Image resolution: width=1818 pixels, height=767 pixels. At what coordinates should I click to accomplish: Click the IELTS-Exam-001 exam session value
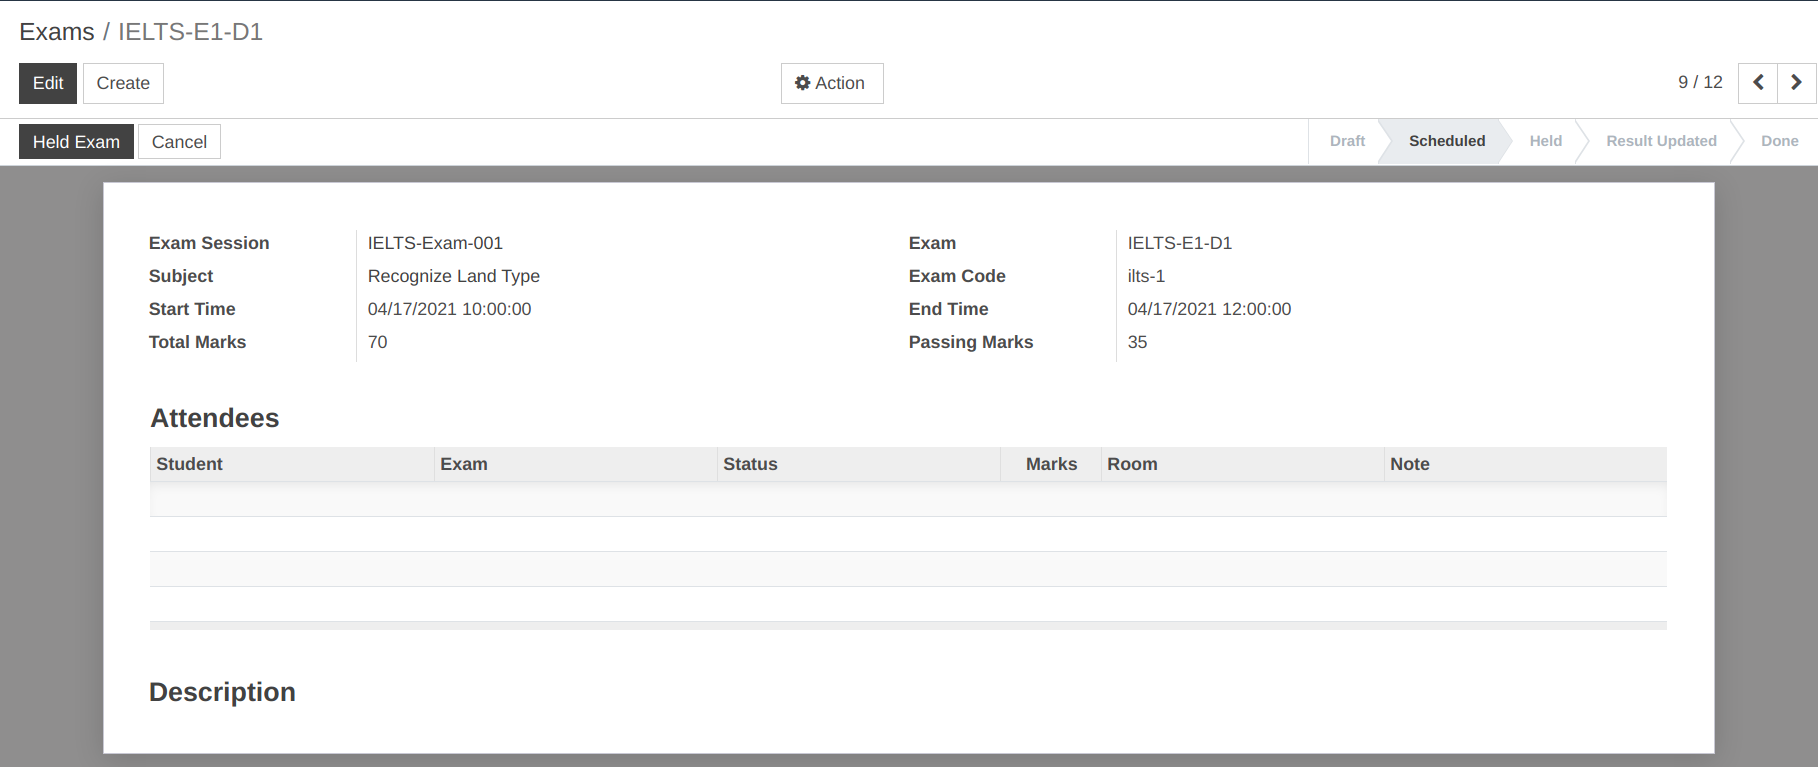[435, 243]
